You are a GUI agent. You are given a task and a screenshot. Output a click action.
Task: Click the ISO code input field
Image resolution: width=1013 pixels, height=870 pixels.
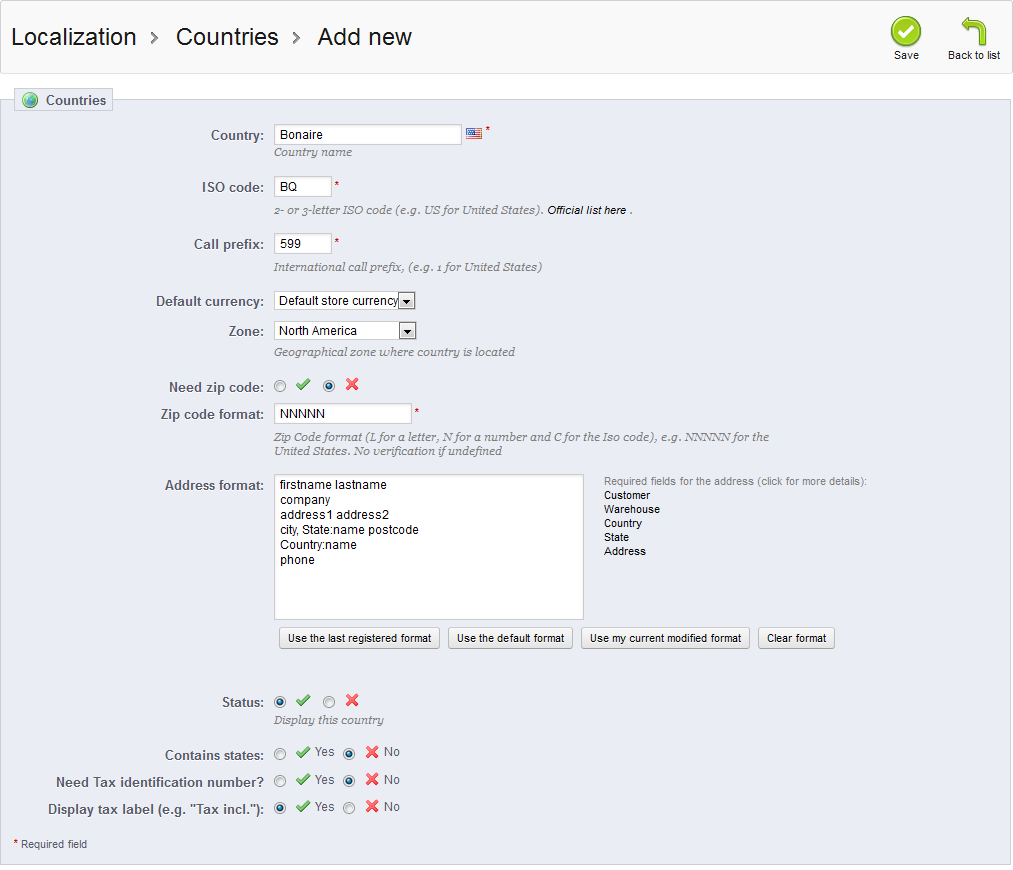302,187
